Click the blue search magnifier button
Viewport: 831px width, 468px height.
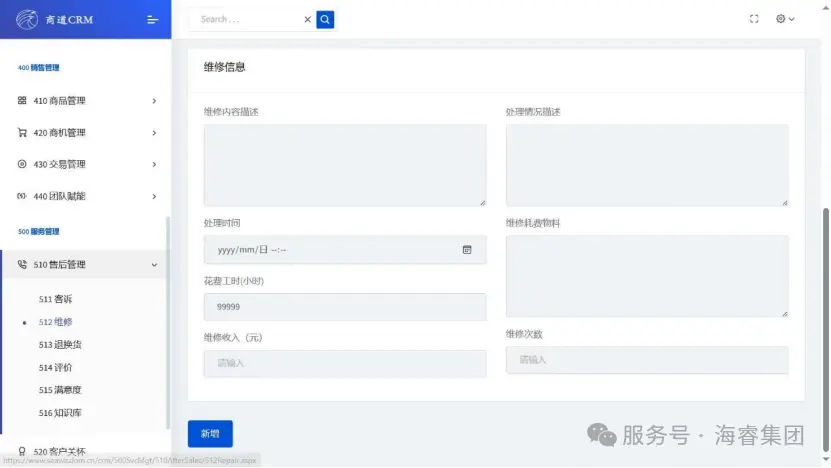pyautogui.click(x=325, y=19)
